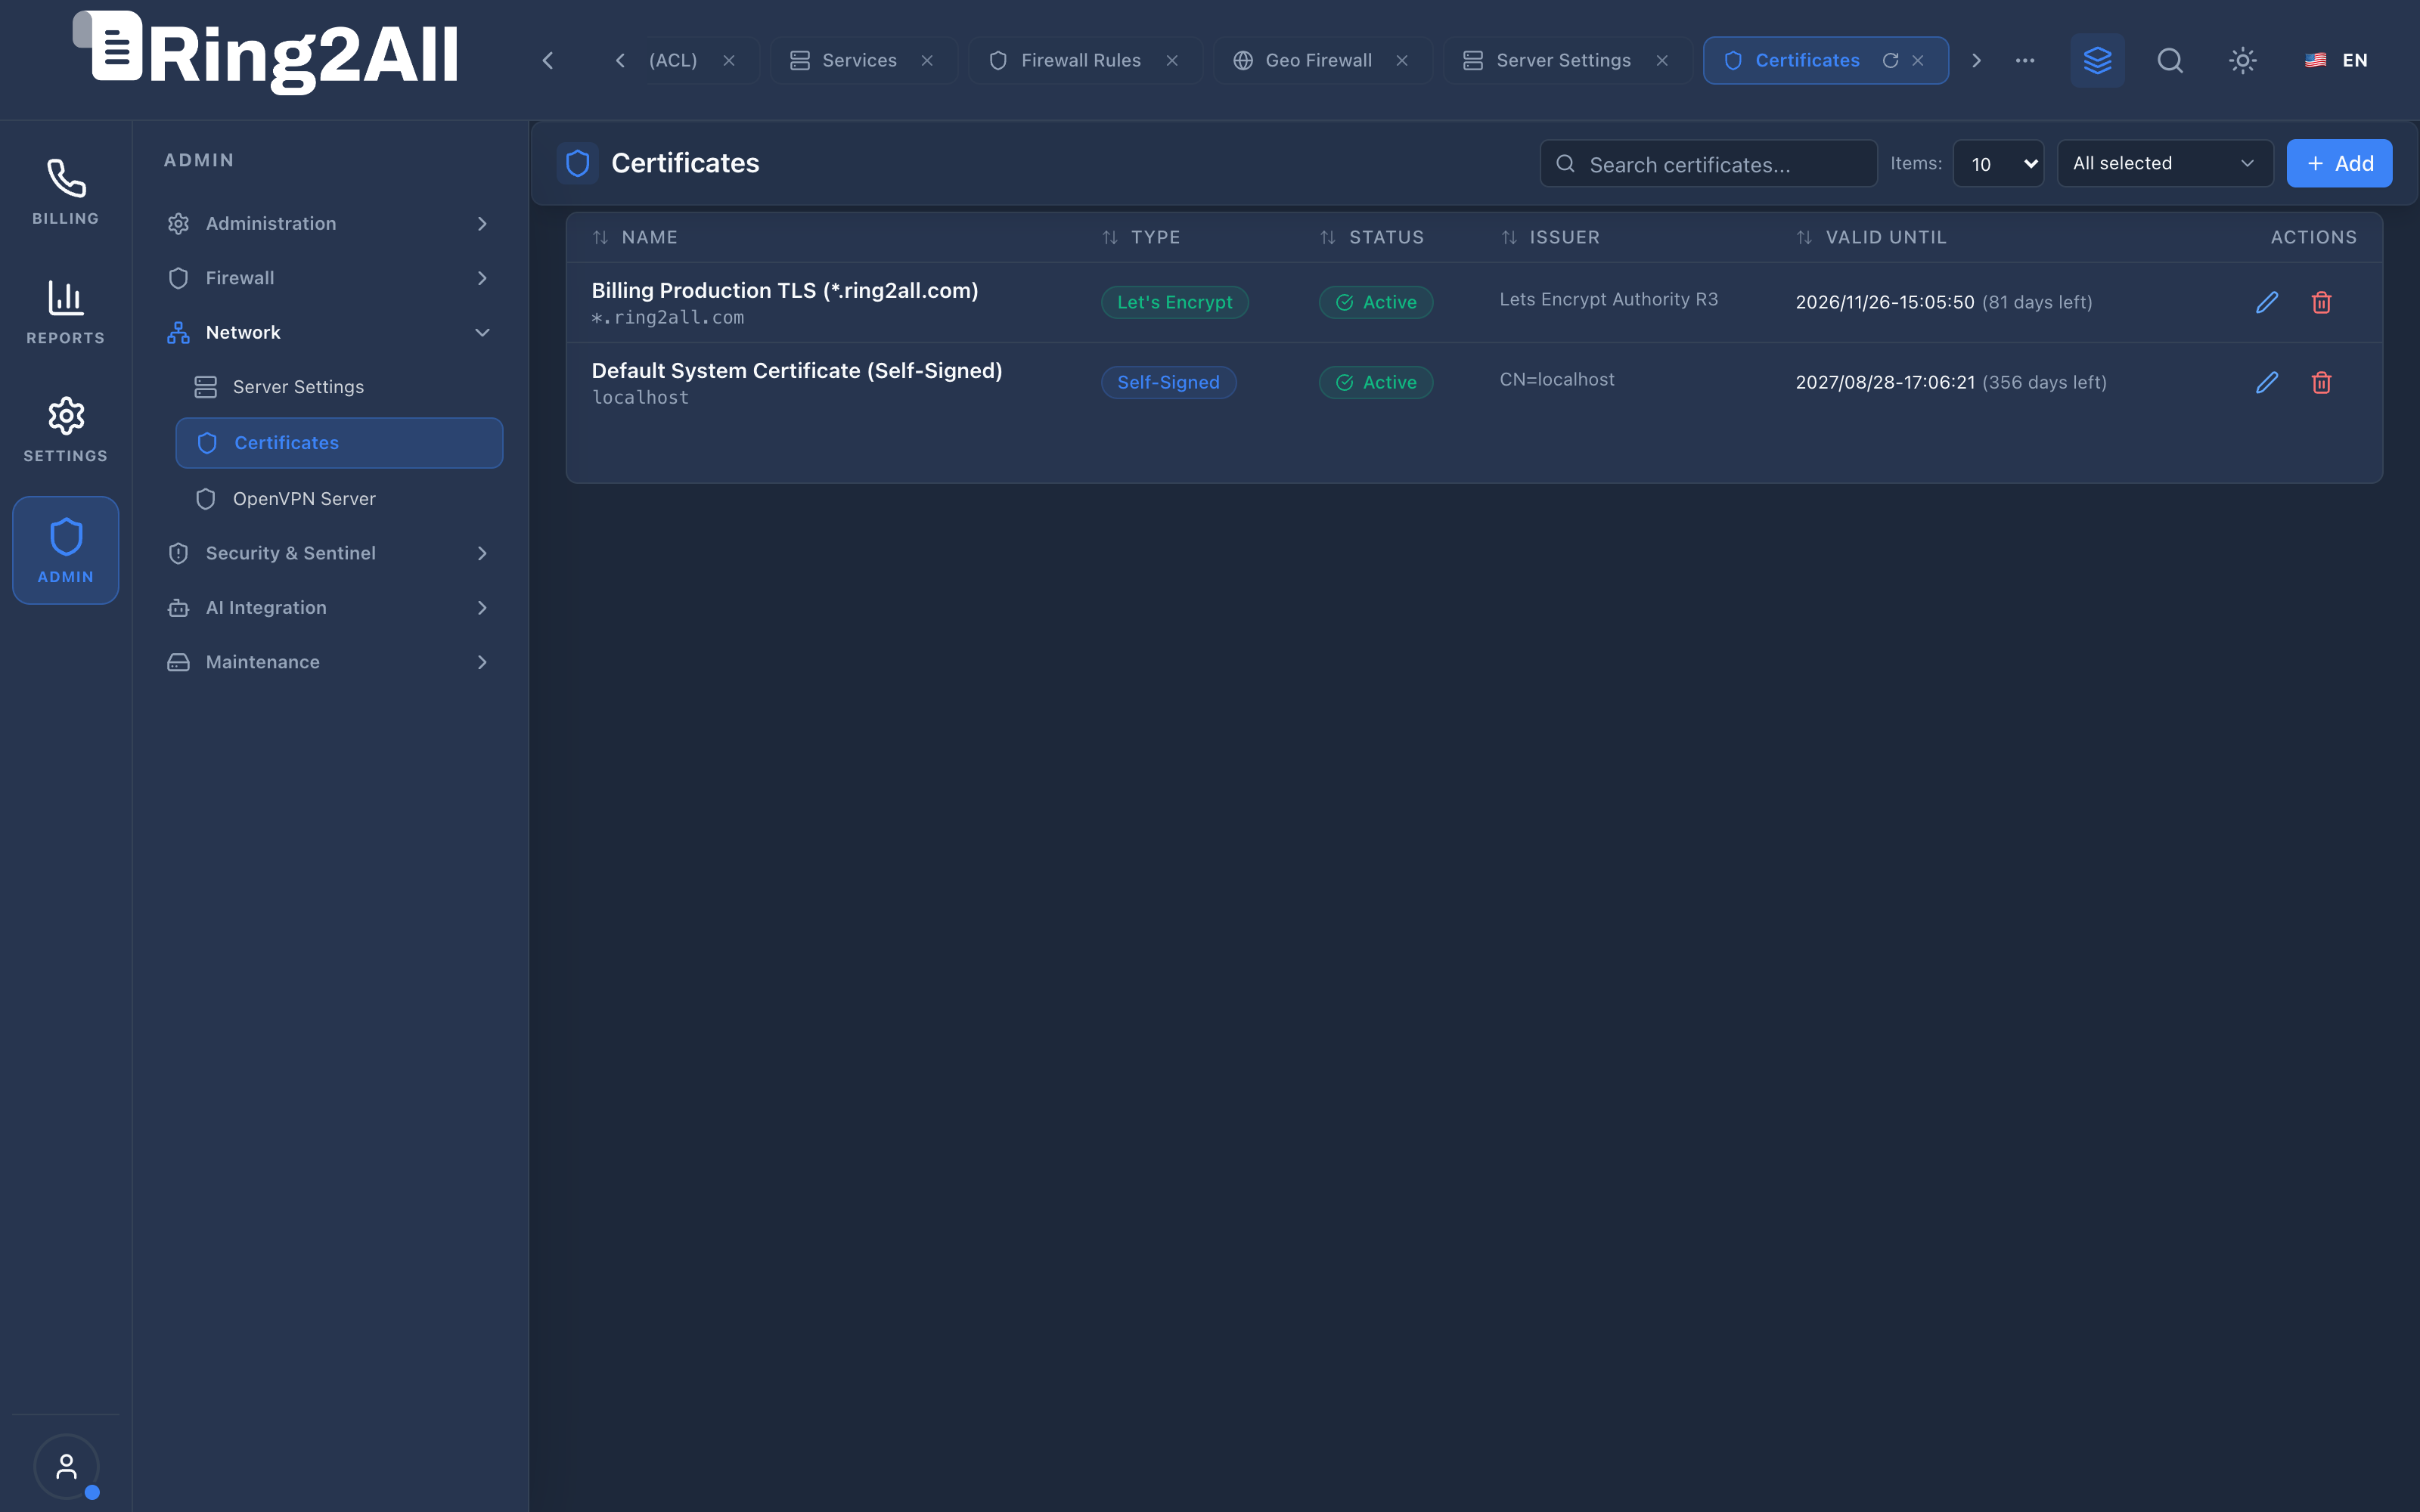The width and height of the screenshot is (2420, 1512).
Task: Expand the Firewall menu
Action: click(330, 278)
